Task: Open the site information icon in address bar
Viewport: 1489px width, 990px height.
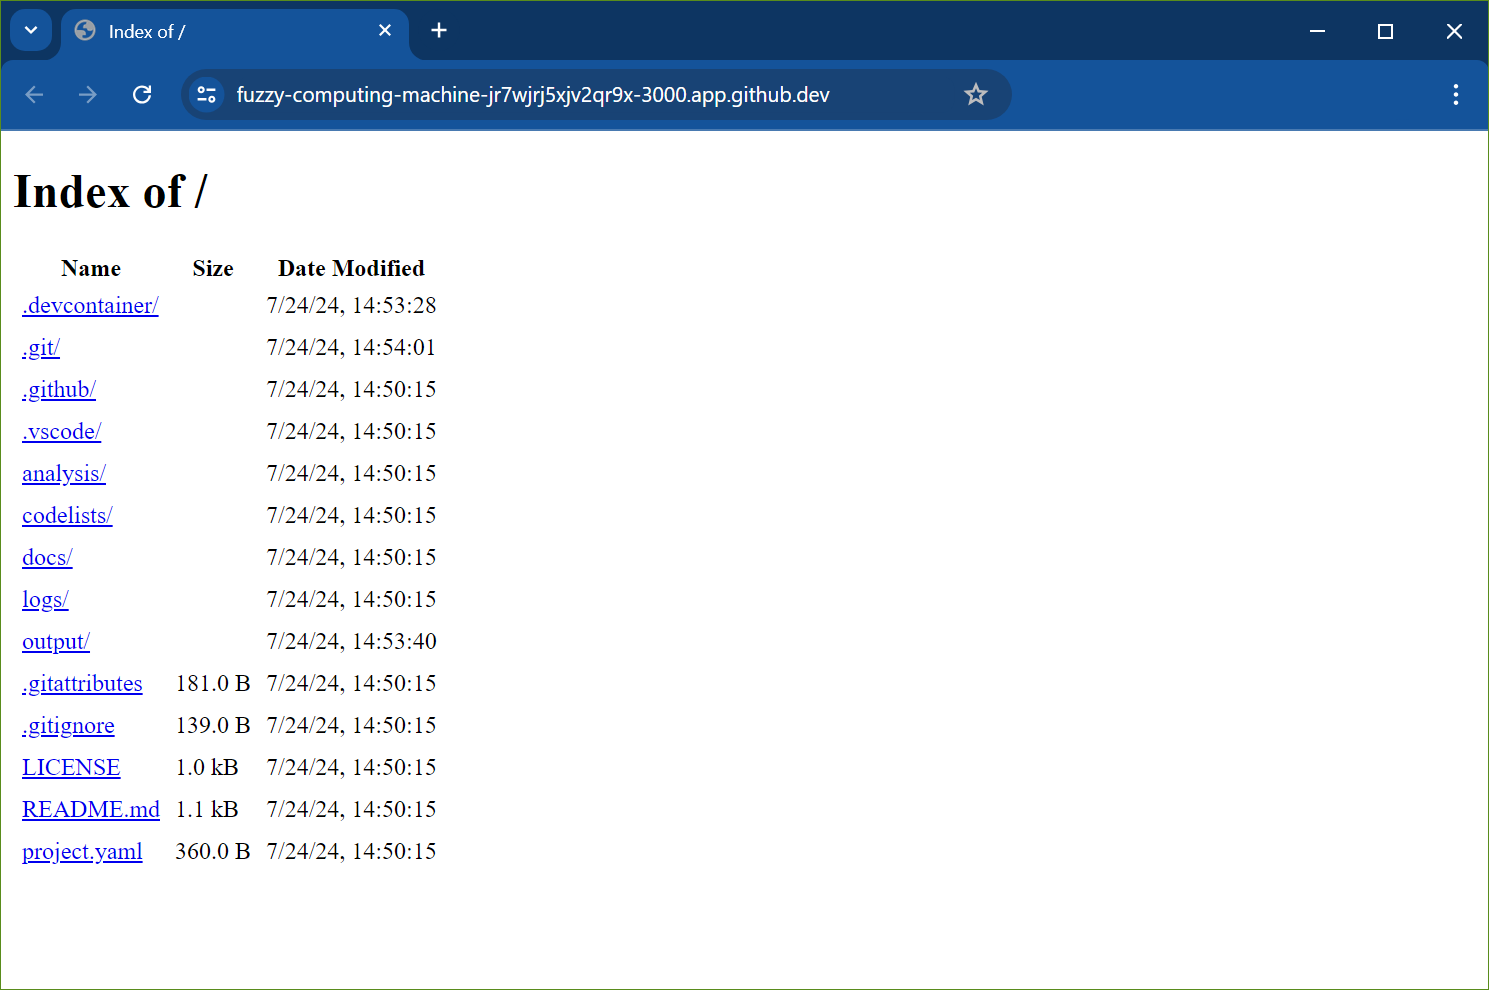Action: [x=206, y=94]
